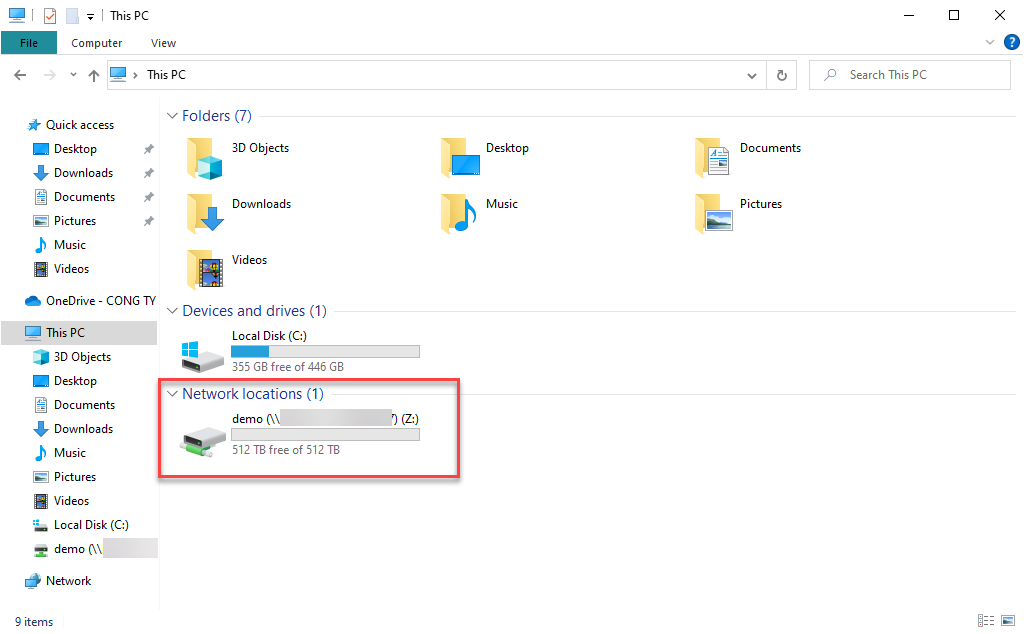The image size is (1024, 634).
Task: Switch to the Computer ribbon tab
Action: click(96, 43)
